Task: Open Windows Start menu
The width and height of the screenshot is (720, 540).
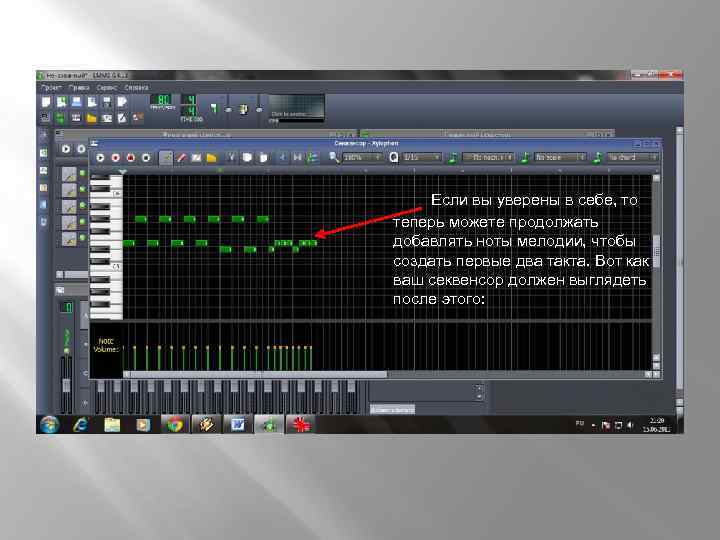Action: pos(50,425)
